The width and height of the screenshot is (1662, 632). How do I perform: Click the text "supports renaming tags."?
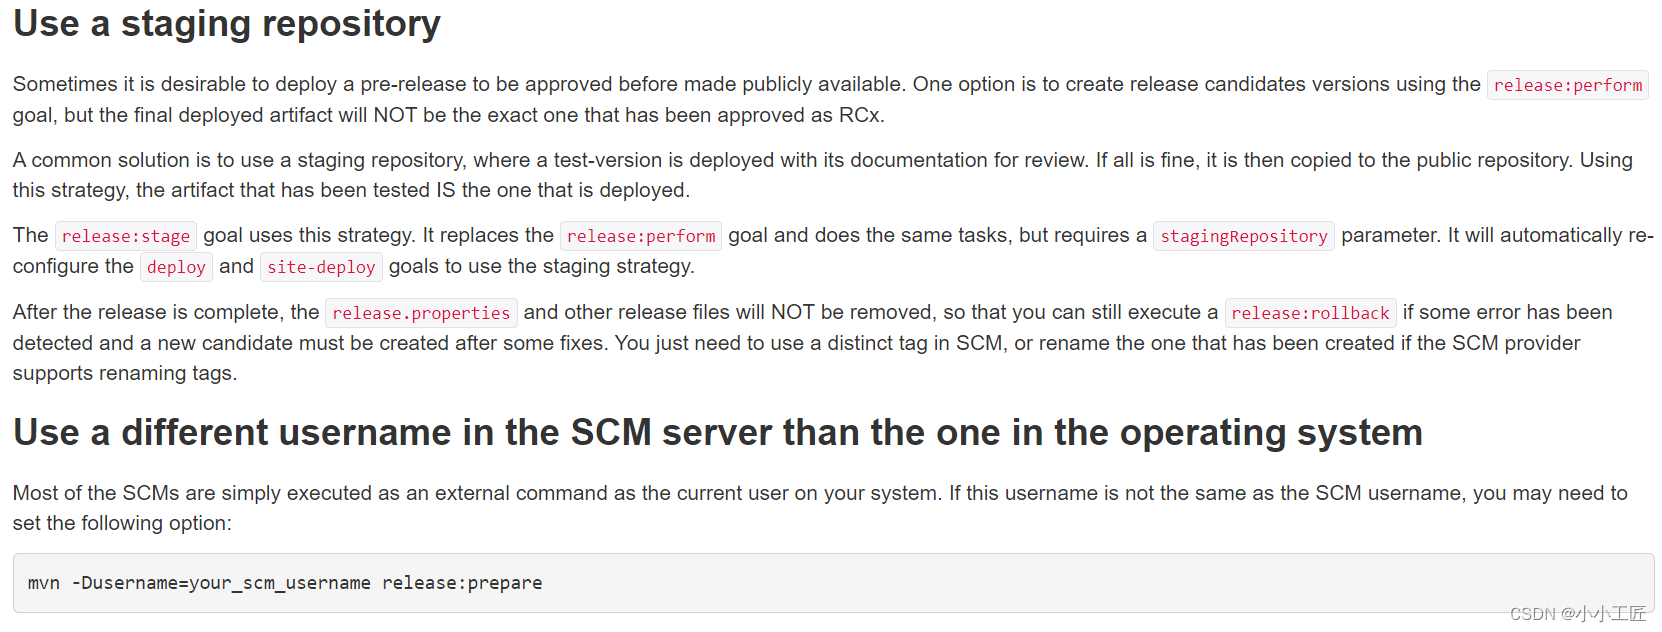coord(125,374)
